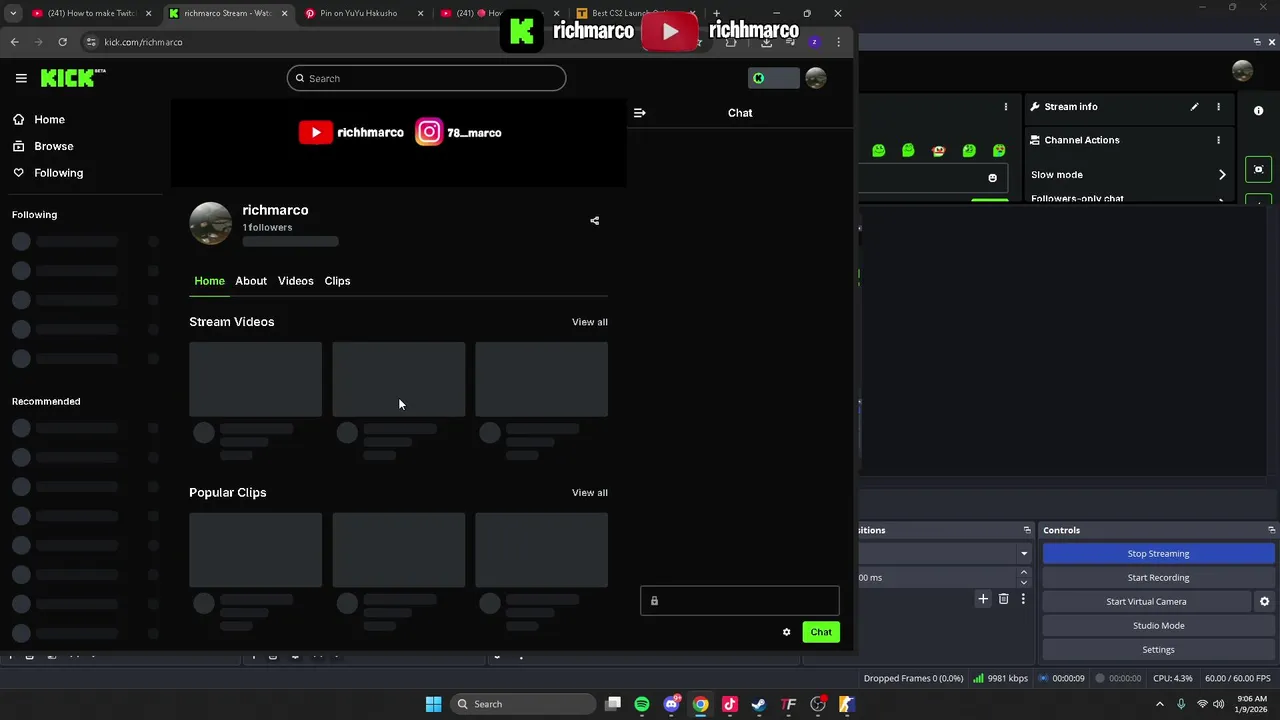This screenshot has height=720, width=1280.
Task: Share the richmarco channel
Action: tap(595, 221)
